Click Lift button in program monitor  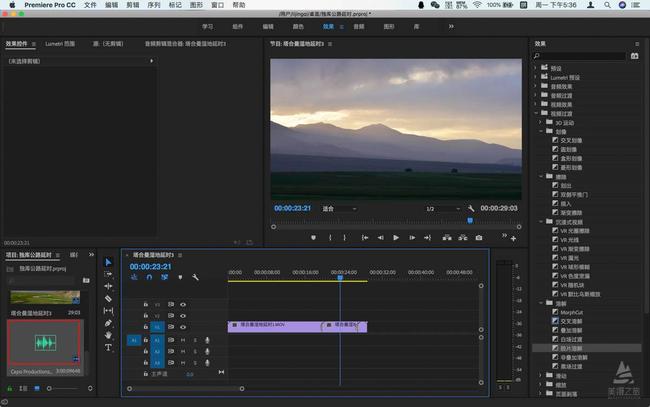tap(447, 237)
